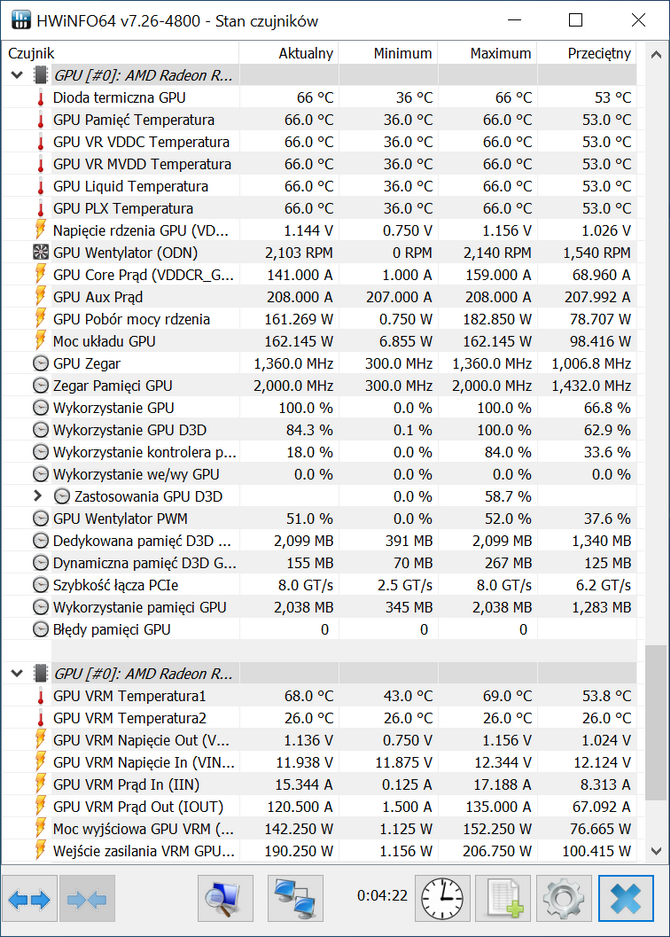Click the Minimum column header
The image size is (670, 937).
[x=388, y=53]
